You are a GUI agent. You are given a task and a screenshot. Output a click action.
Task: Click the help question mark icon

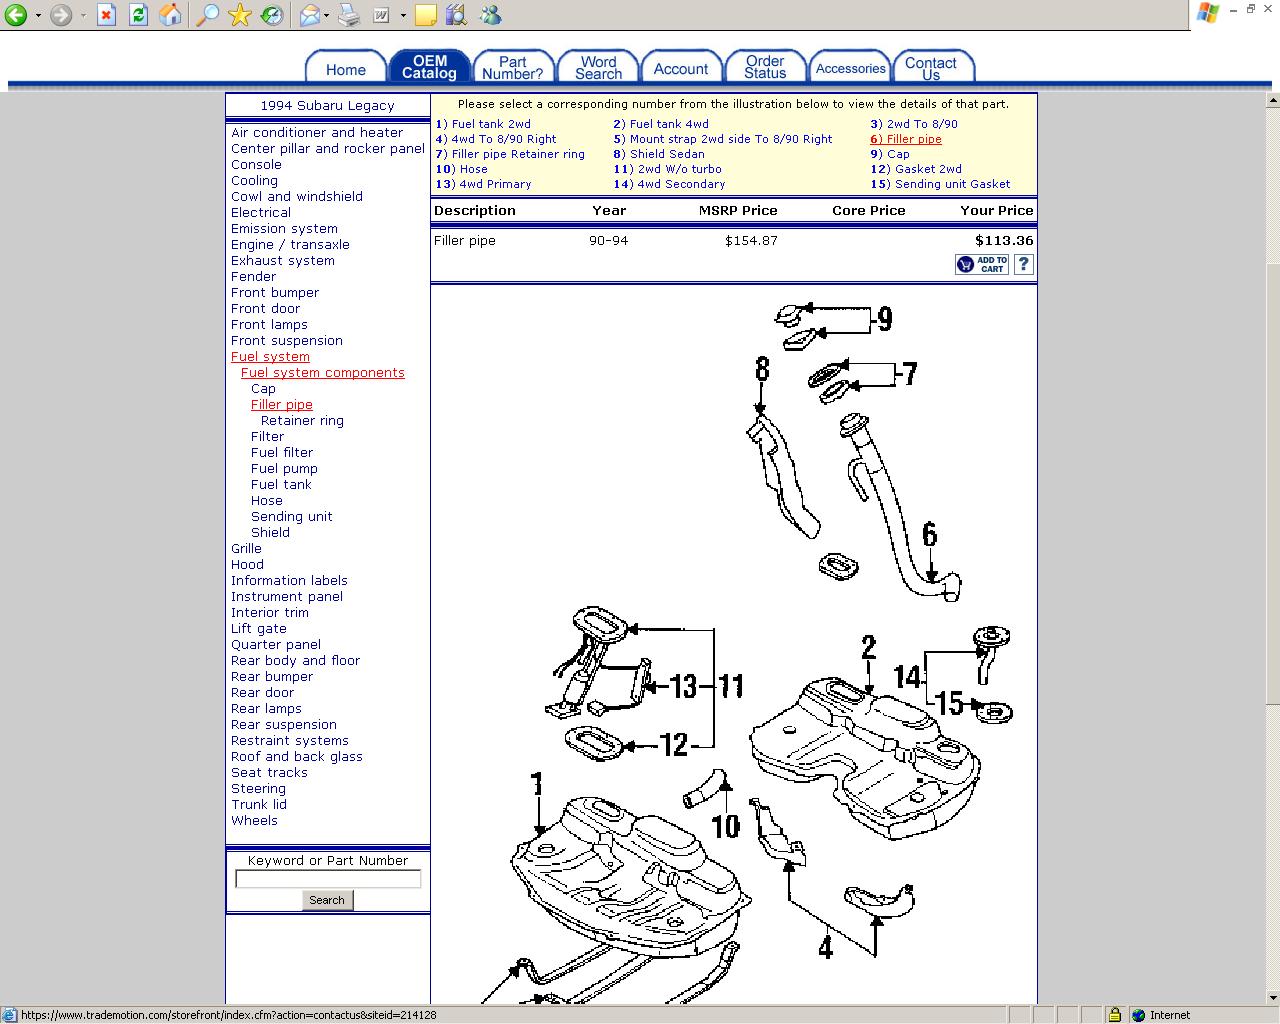tap(1023, 264)
